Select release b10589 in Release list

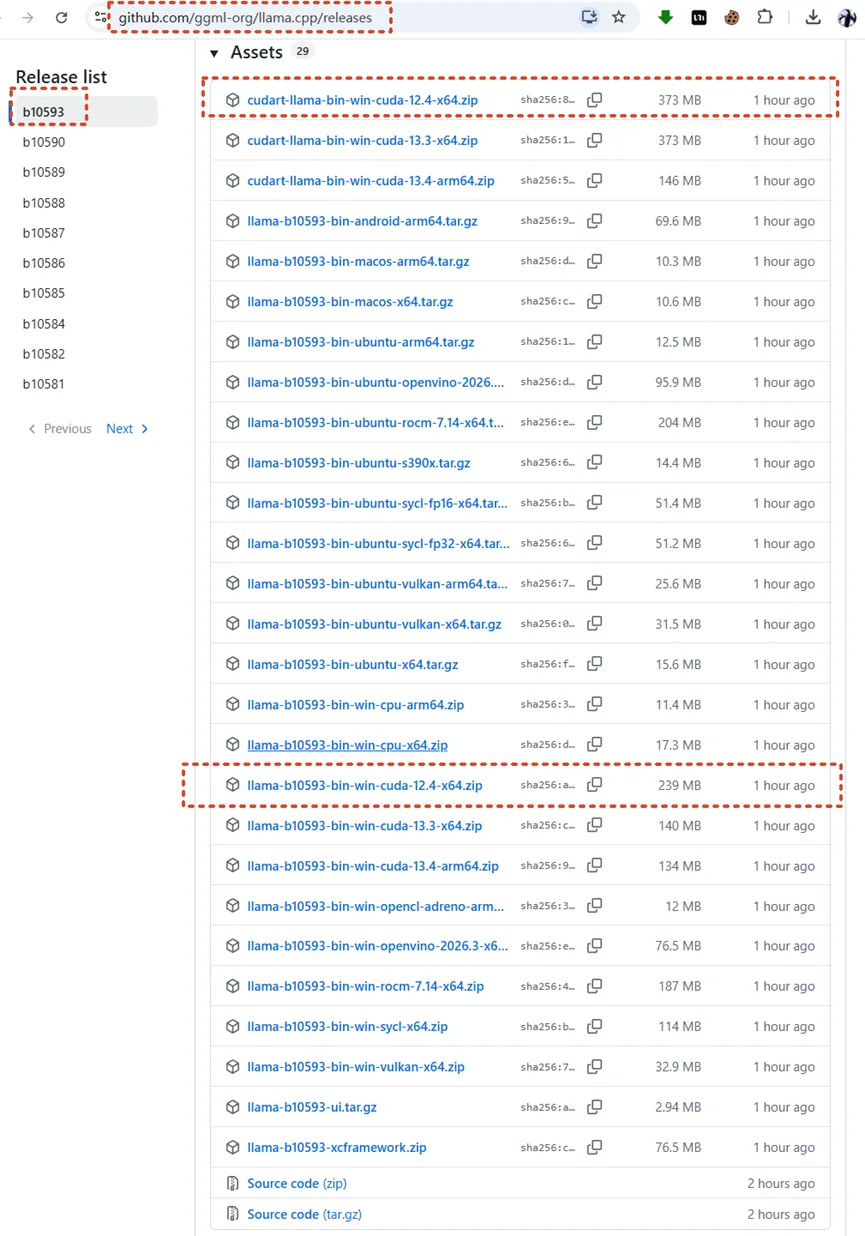pyautogui.click(x=44, y=172)
